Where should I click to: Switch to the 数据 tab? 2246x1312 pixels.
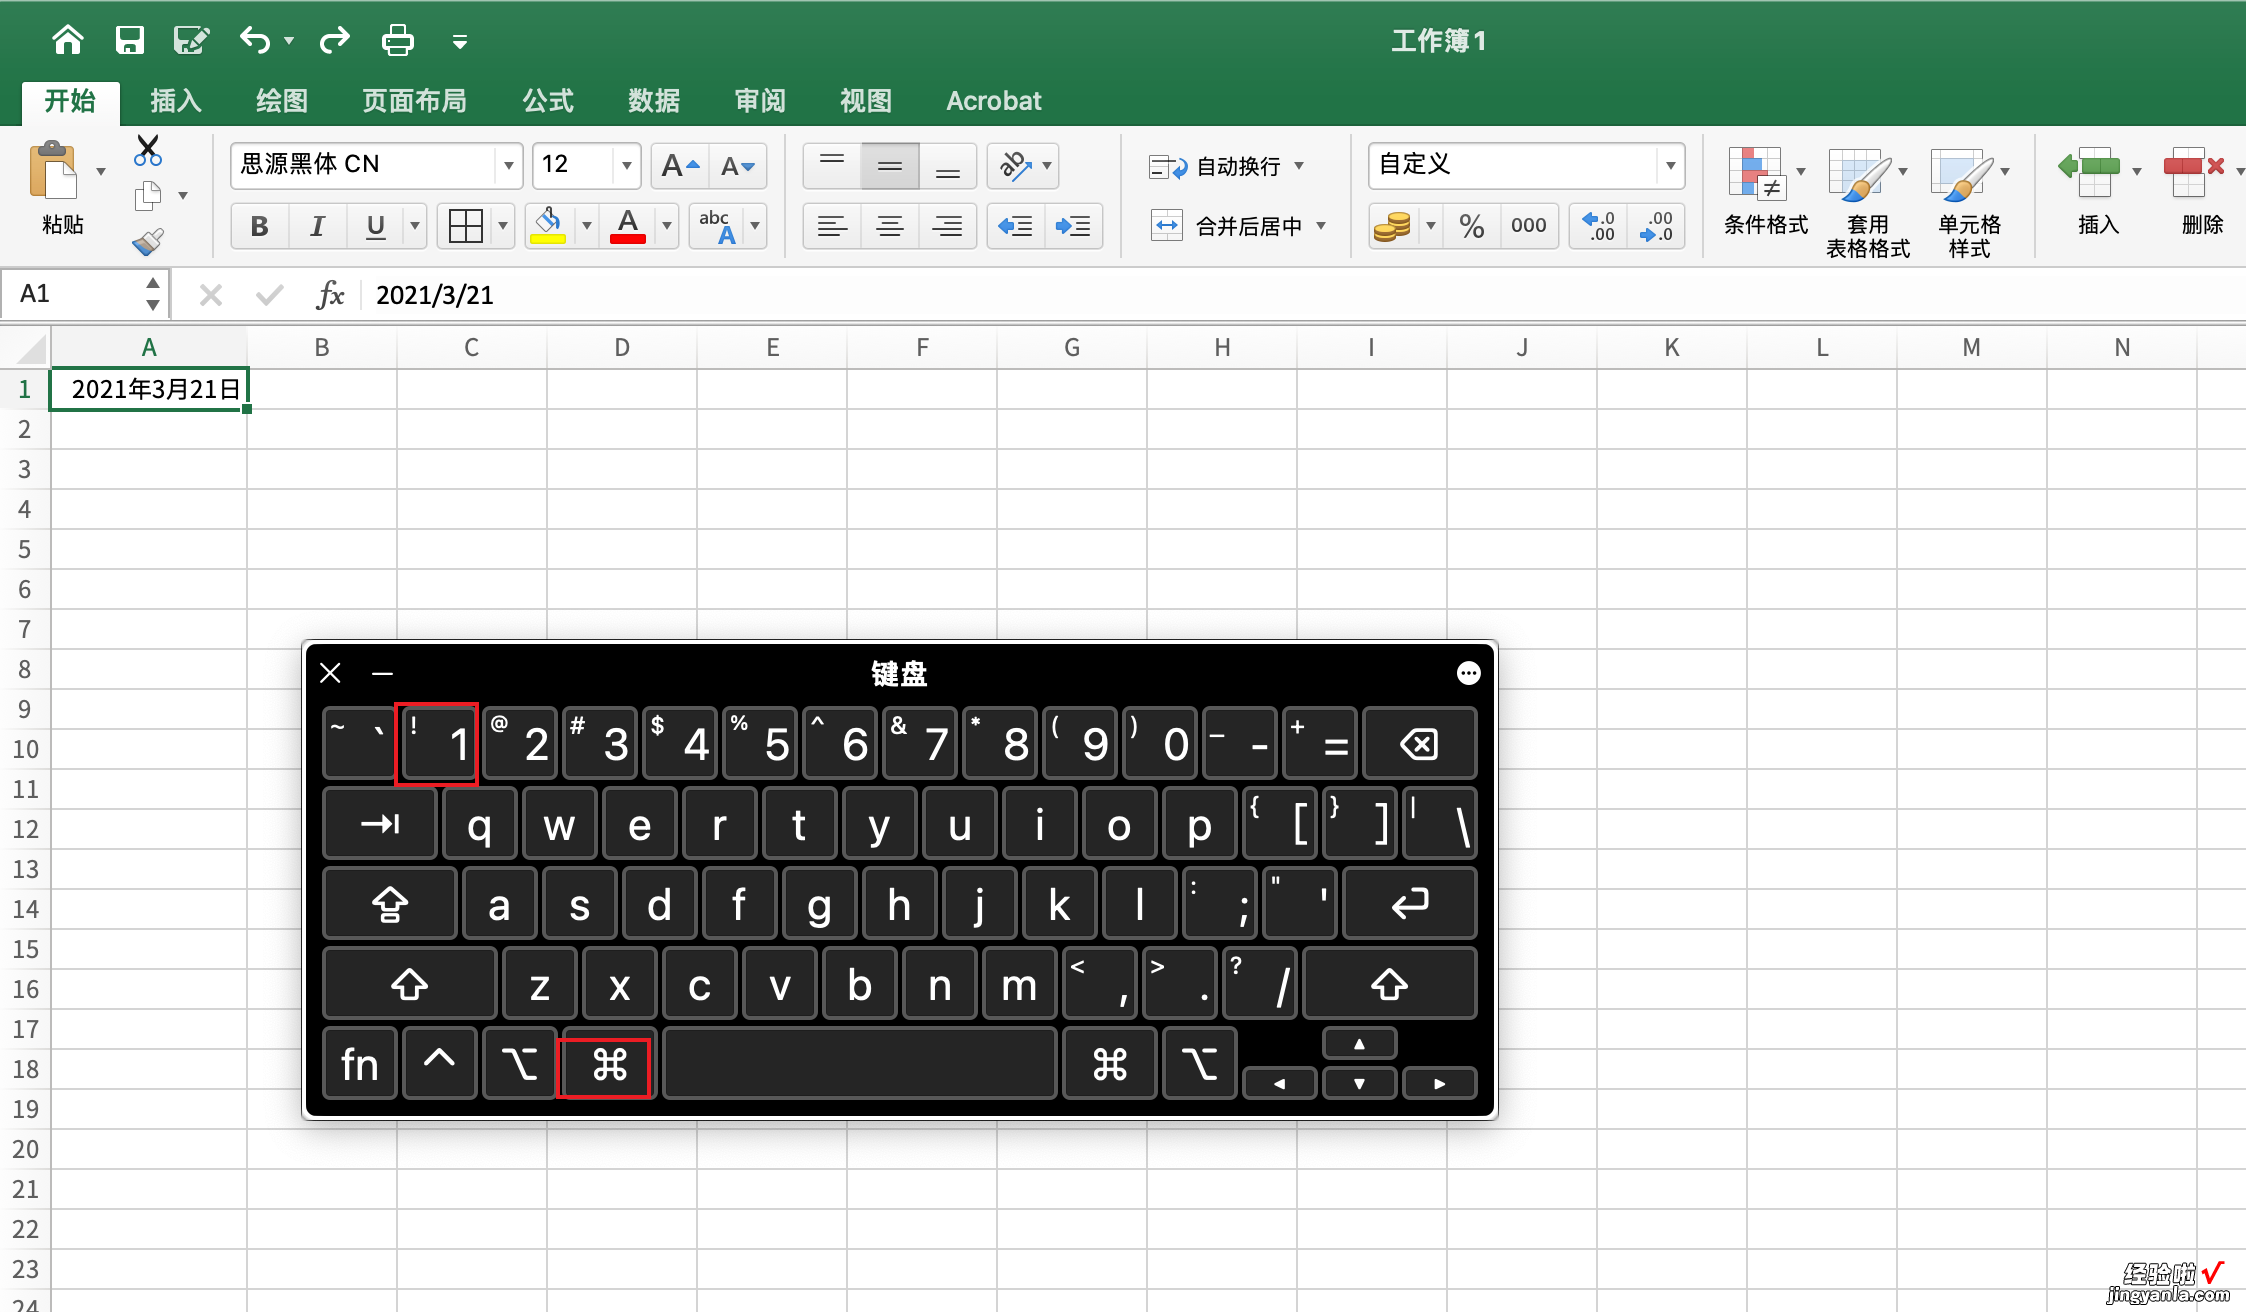tap(654, 101)
